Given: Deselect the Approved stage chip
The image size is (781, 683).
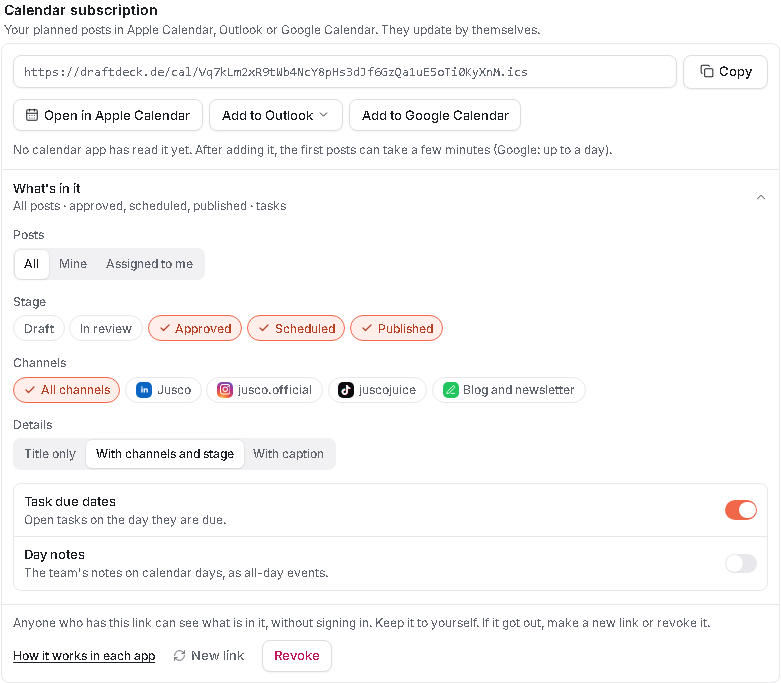Looking at the screenshot, I should (x=195, y=328).
